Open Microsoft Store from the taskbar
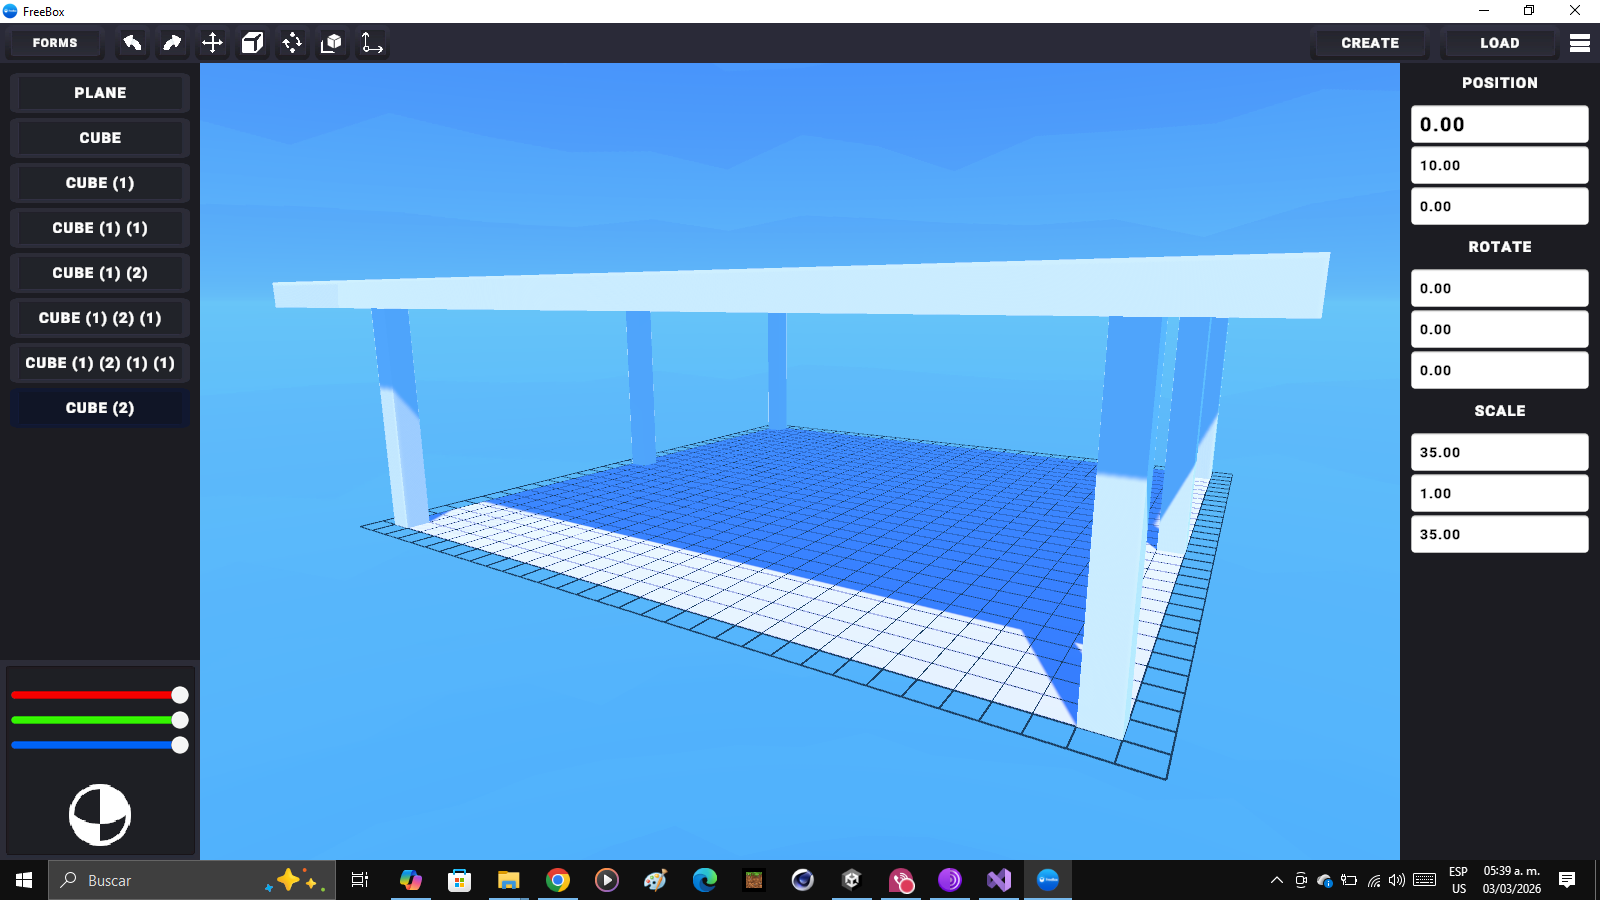 [x=460, y=880]
